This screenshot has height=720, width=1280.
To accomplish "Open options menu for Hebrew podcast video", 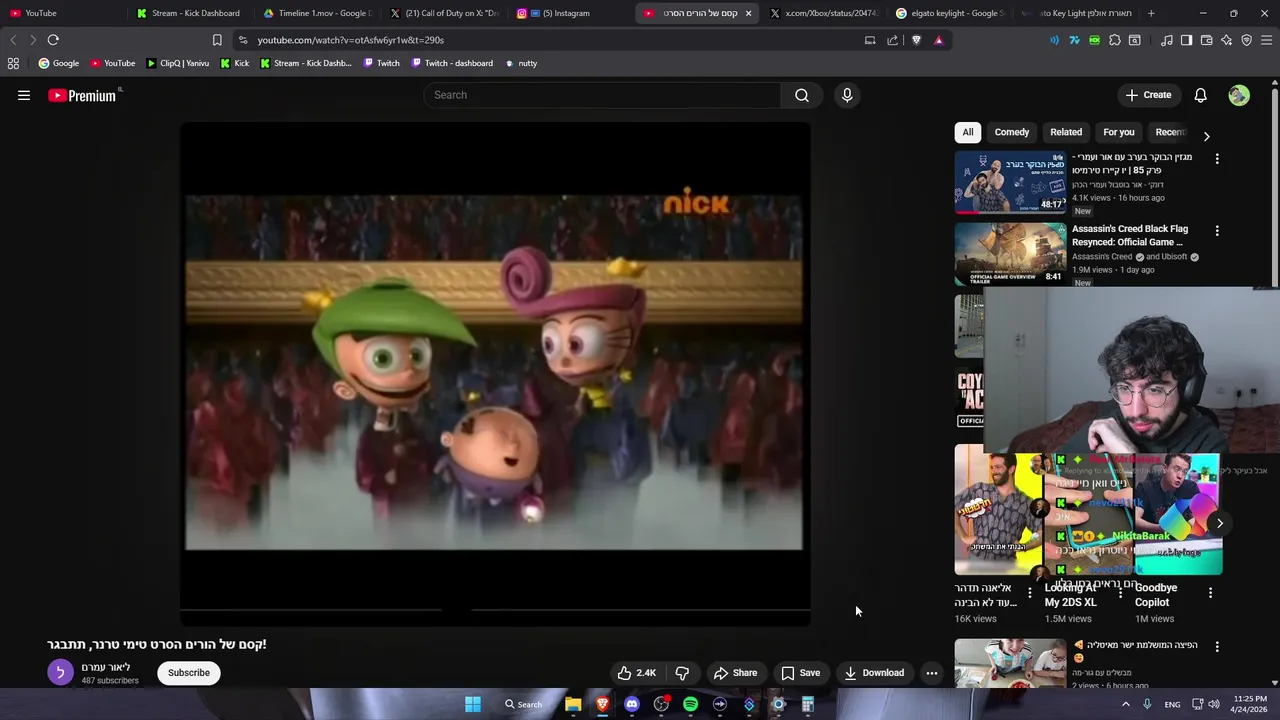I will tap(1217, 159).
